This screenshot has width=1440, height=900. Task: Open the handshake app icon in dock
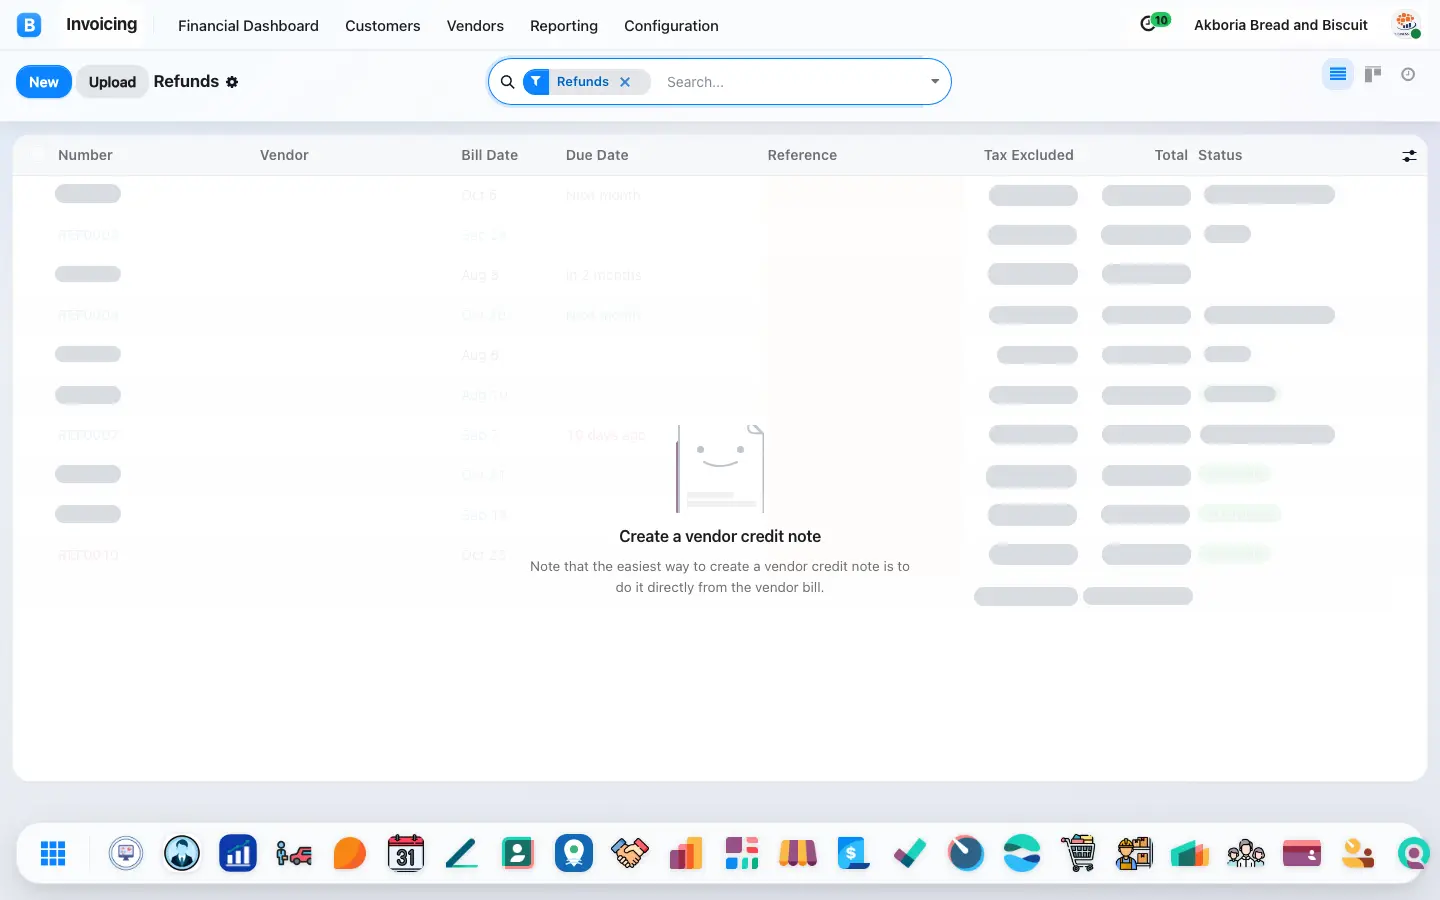(630, 853)
